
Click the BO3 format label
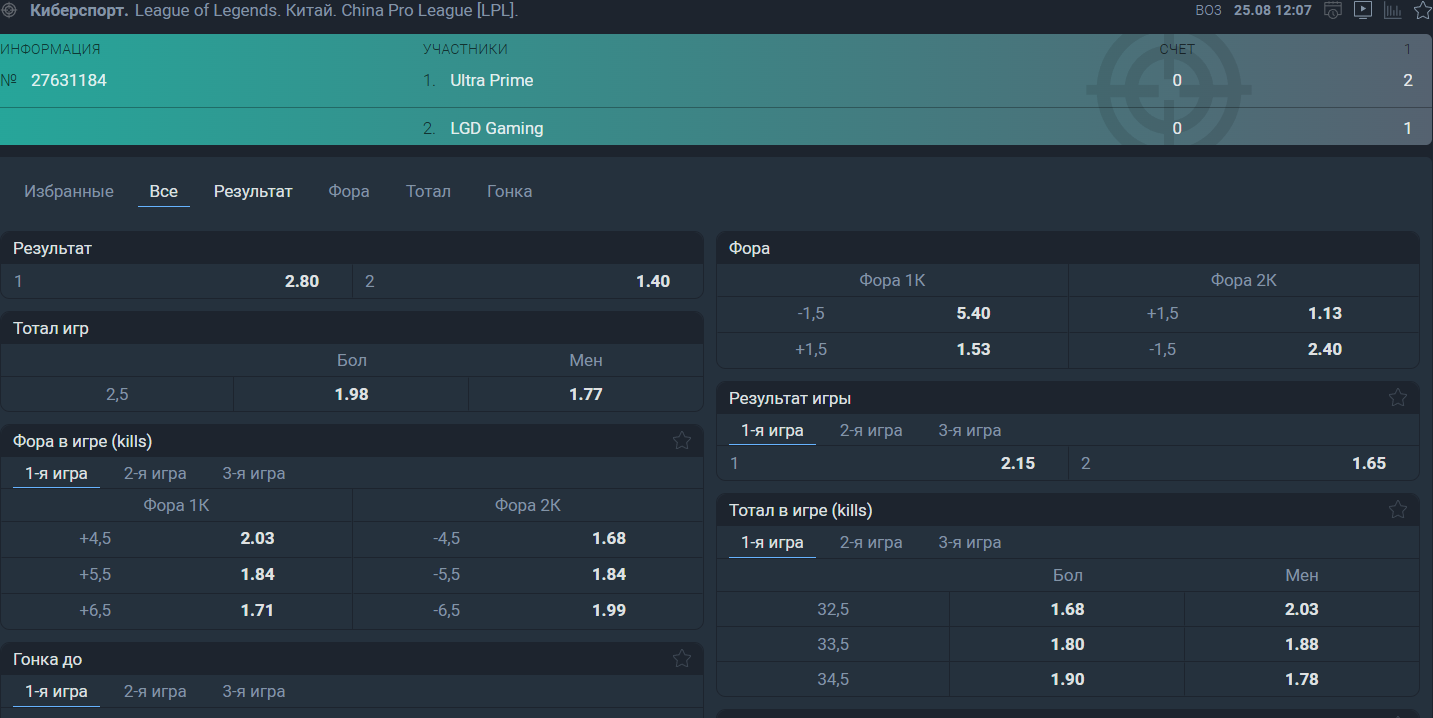pyautogui.click(x=1208, y=10)
